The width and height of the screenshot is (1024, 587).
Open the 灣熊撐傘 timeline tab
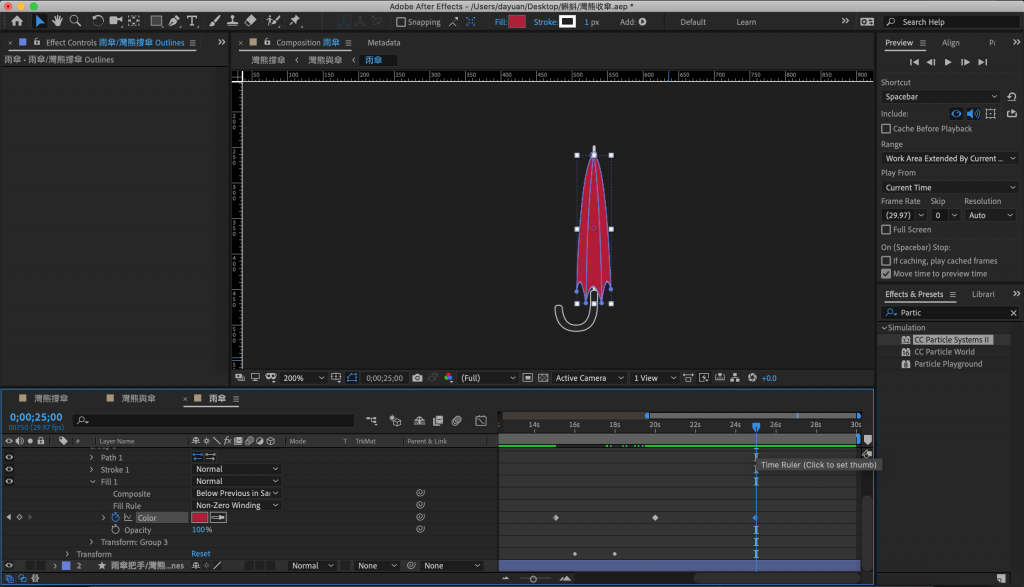pos(51,398)
